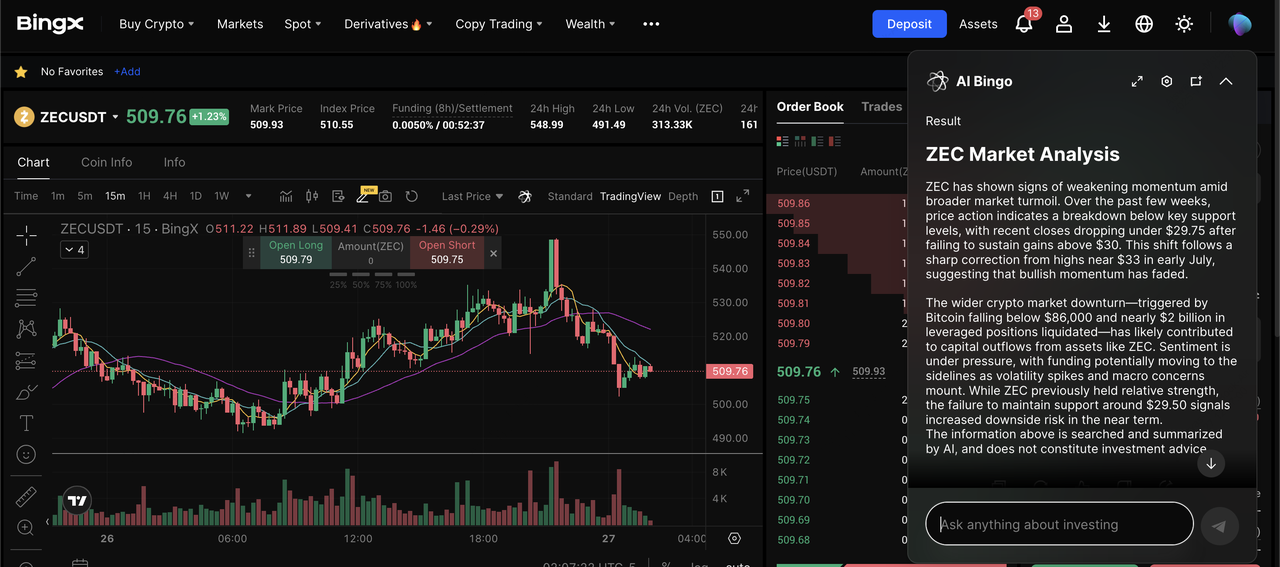Open the Last Price dropdown
1280x567 pixels.
pos(472,196)
